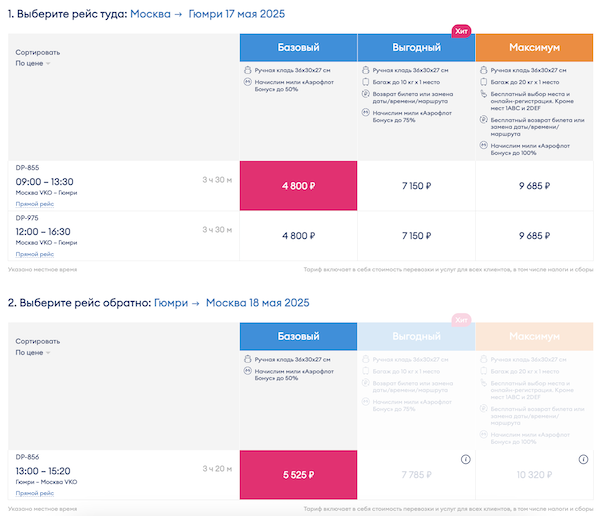Select 9 685 ₽ Максимум fare for DP-975
The height and width of the screenshot is (516, 600).
[533, 236]
